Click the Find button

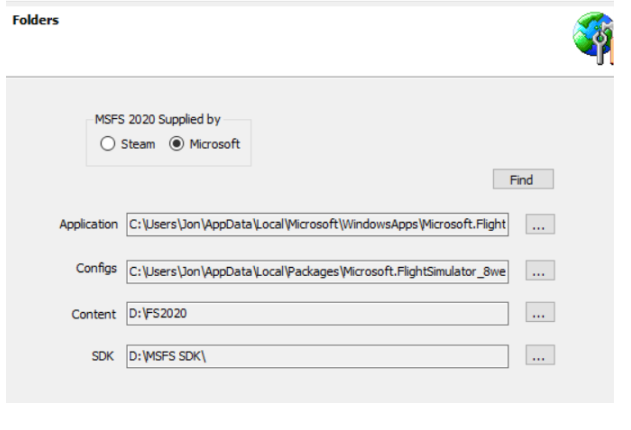coord(523,179)
